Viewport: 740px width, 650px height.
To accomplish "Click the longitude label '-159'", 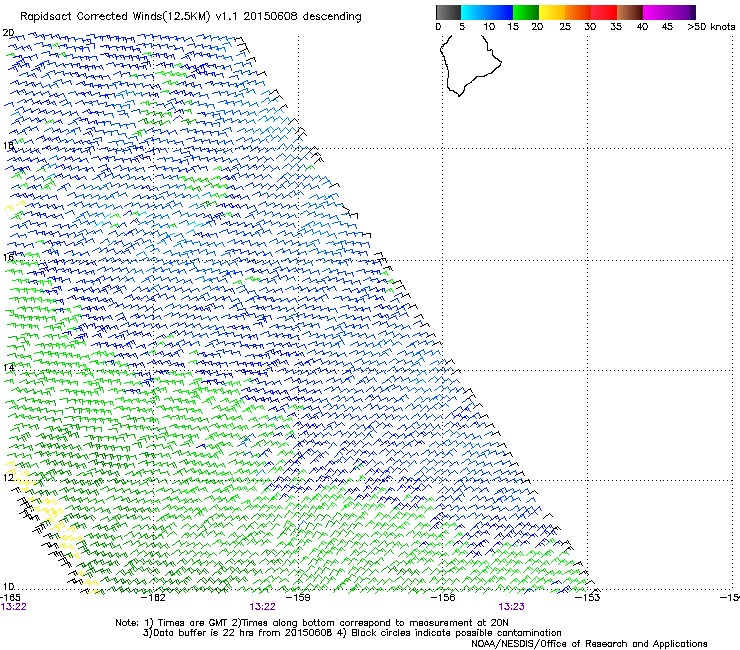I will 298,597.
